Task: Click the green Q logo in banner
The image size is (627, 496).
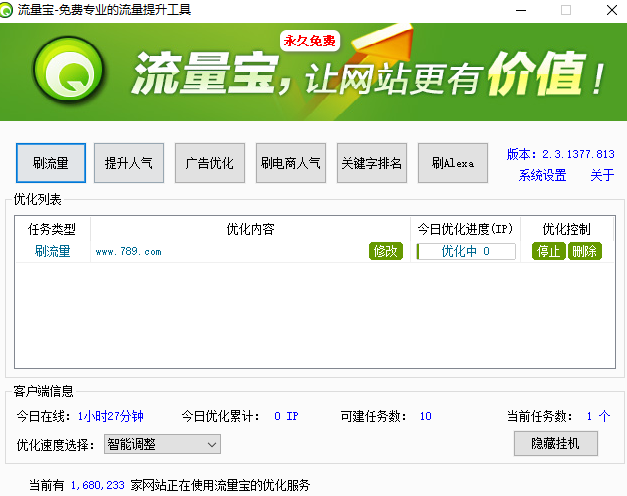Action: 68,70
